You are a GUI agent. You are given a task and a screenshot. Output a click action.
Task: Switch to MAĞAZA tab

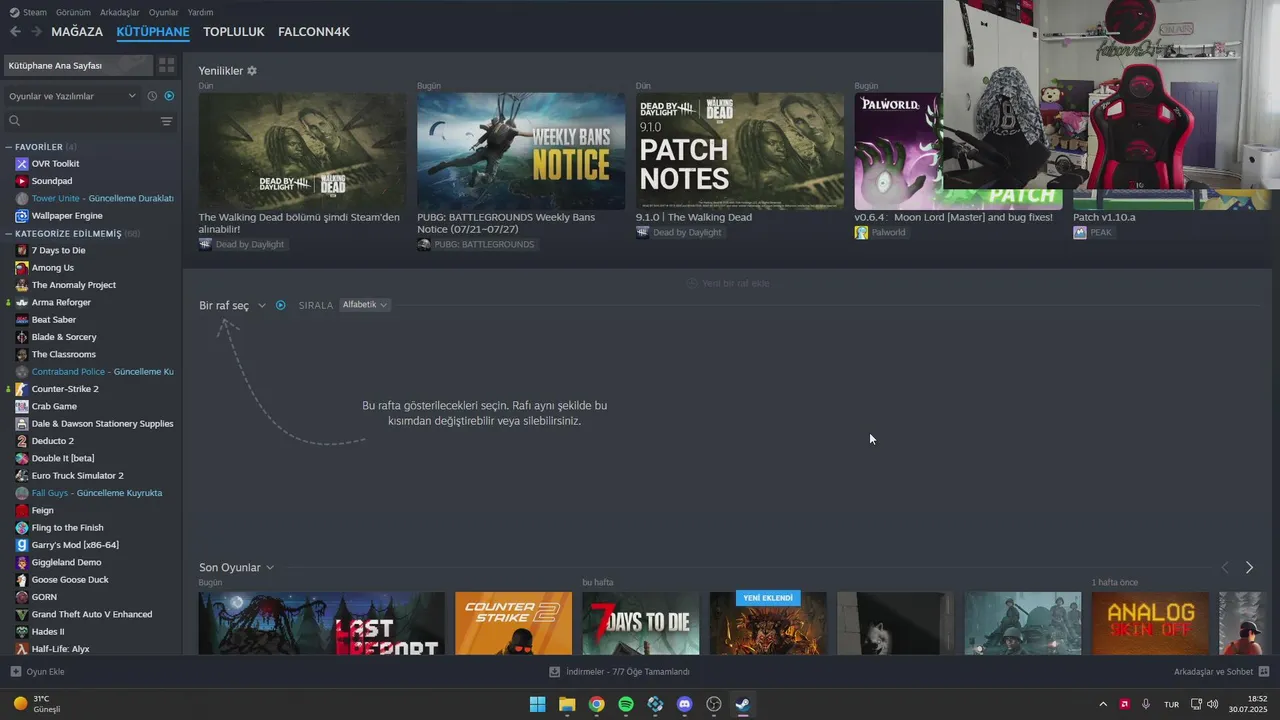pos(77,32)
